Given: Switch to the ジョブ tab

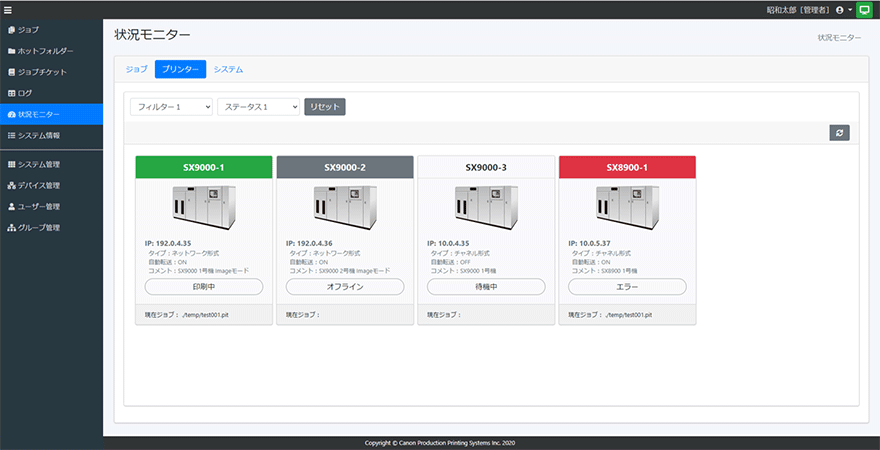Looking at the screenshot, I should (x=135, y=69).
